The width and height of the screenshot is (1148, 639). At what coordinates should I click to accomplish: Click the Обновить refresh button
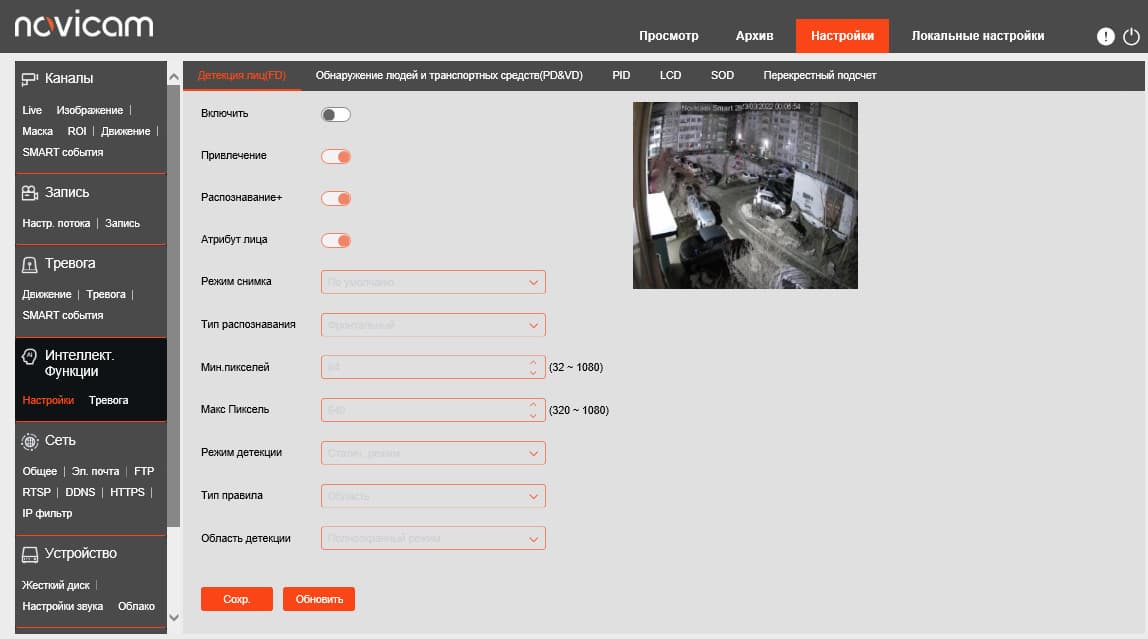pyautogui.click(x=319, y=599)
